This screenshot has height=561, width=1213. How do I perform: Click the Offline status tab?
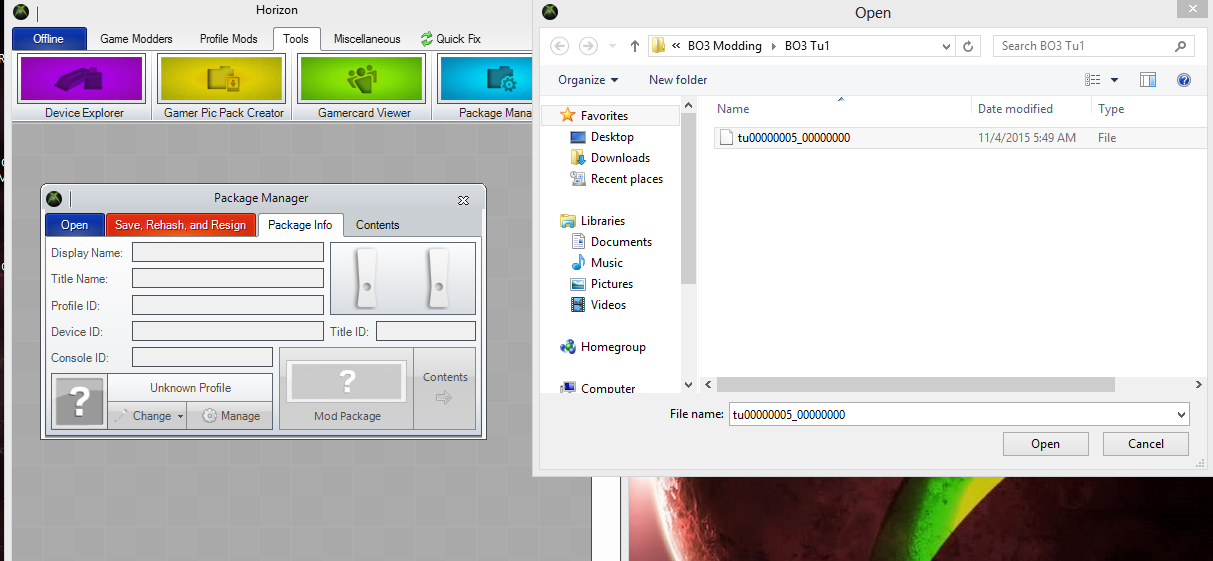coord(48,39)
